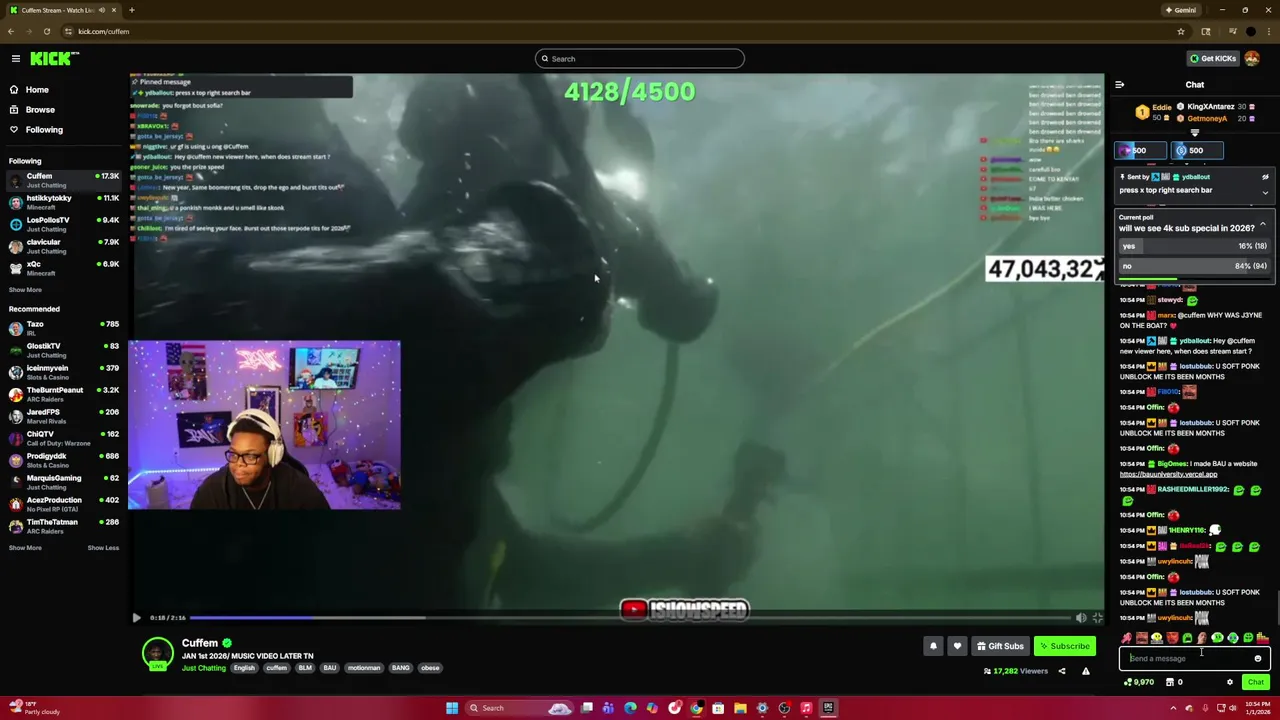Open File Explorer from the taskbar
Screen dimensions: 1280x720
[x=740, y=708]
